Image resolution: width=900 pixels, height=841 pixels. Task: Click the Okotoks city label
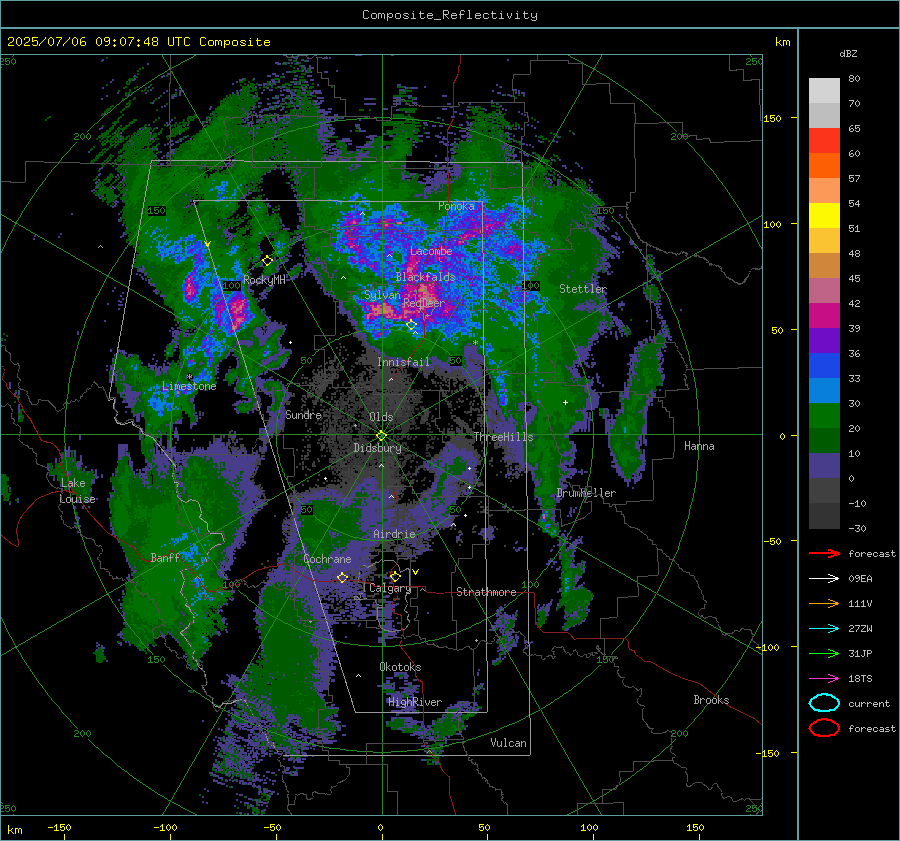coord(400,667)
